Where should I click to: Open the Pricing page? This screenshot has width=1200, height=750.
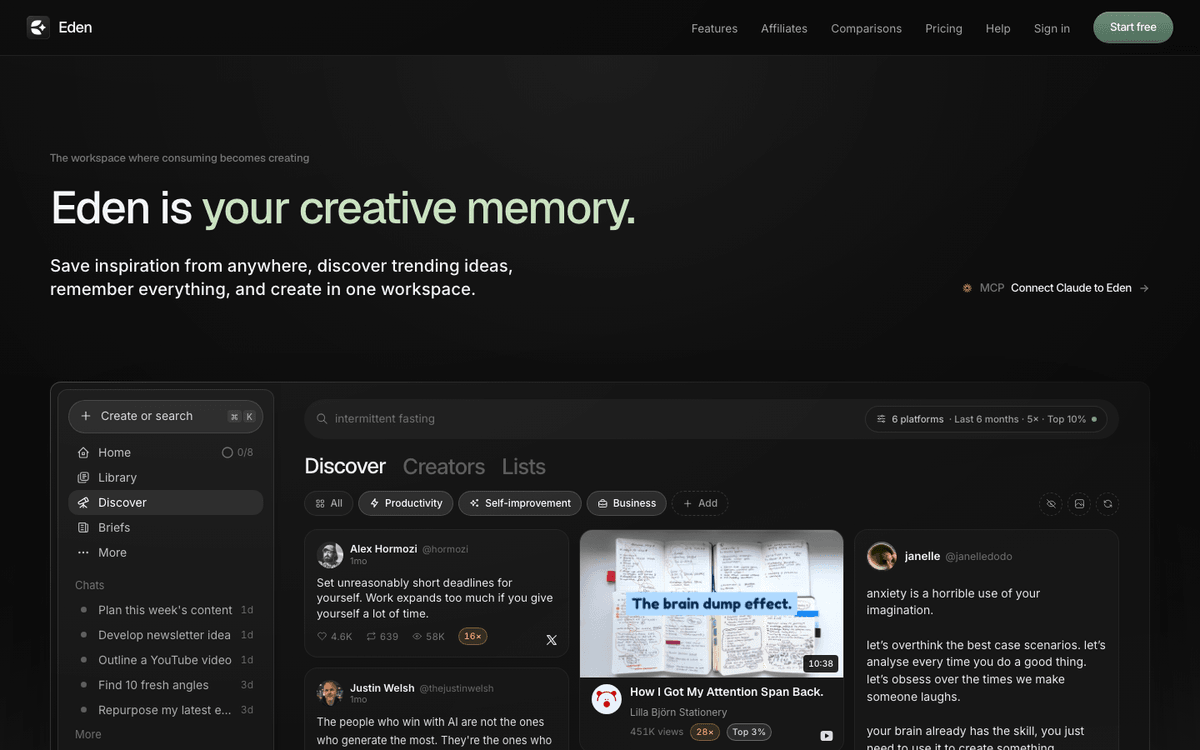pyautogui.click(x=943, y=28)
